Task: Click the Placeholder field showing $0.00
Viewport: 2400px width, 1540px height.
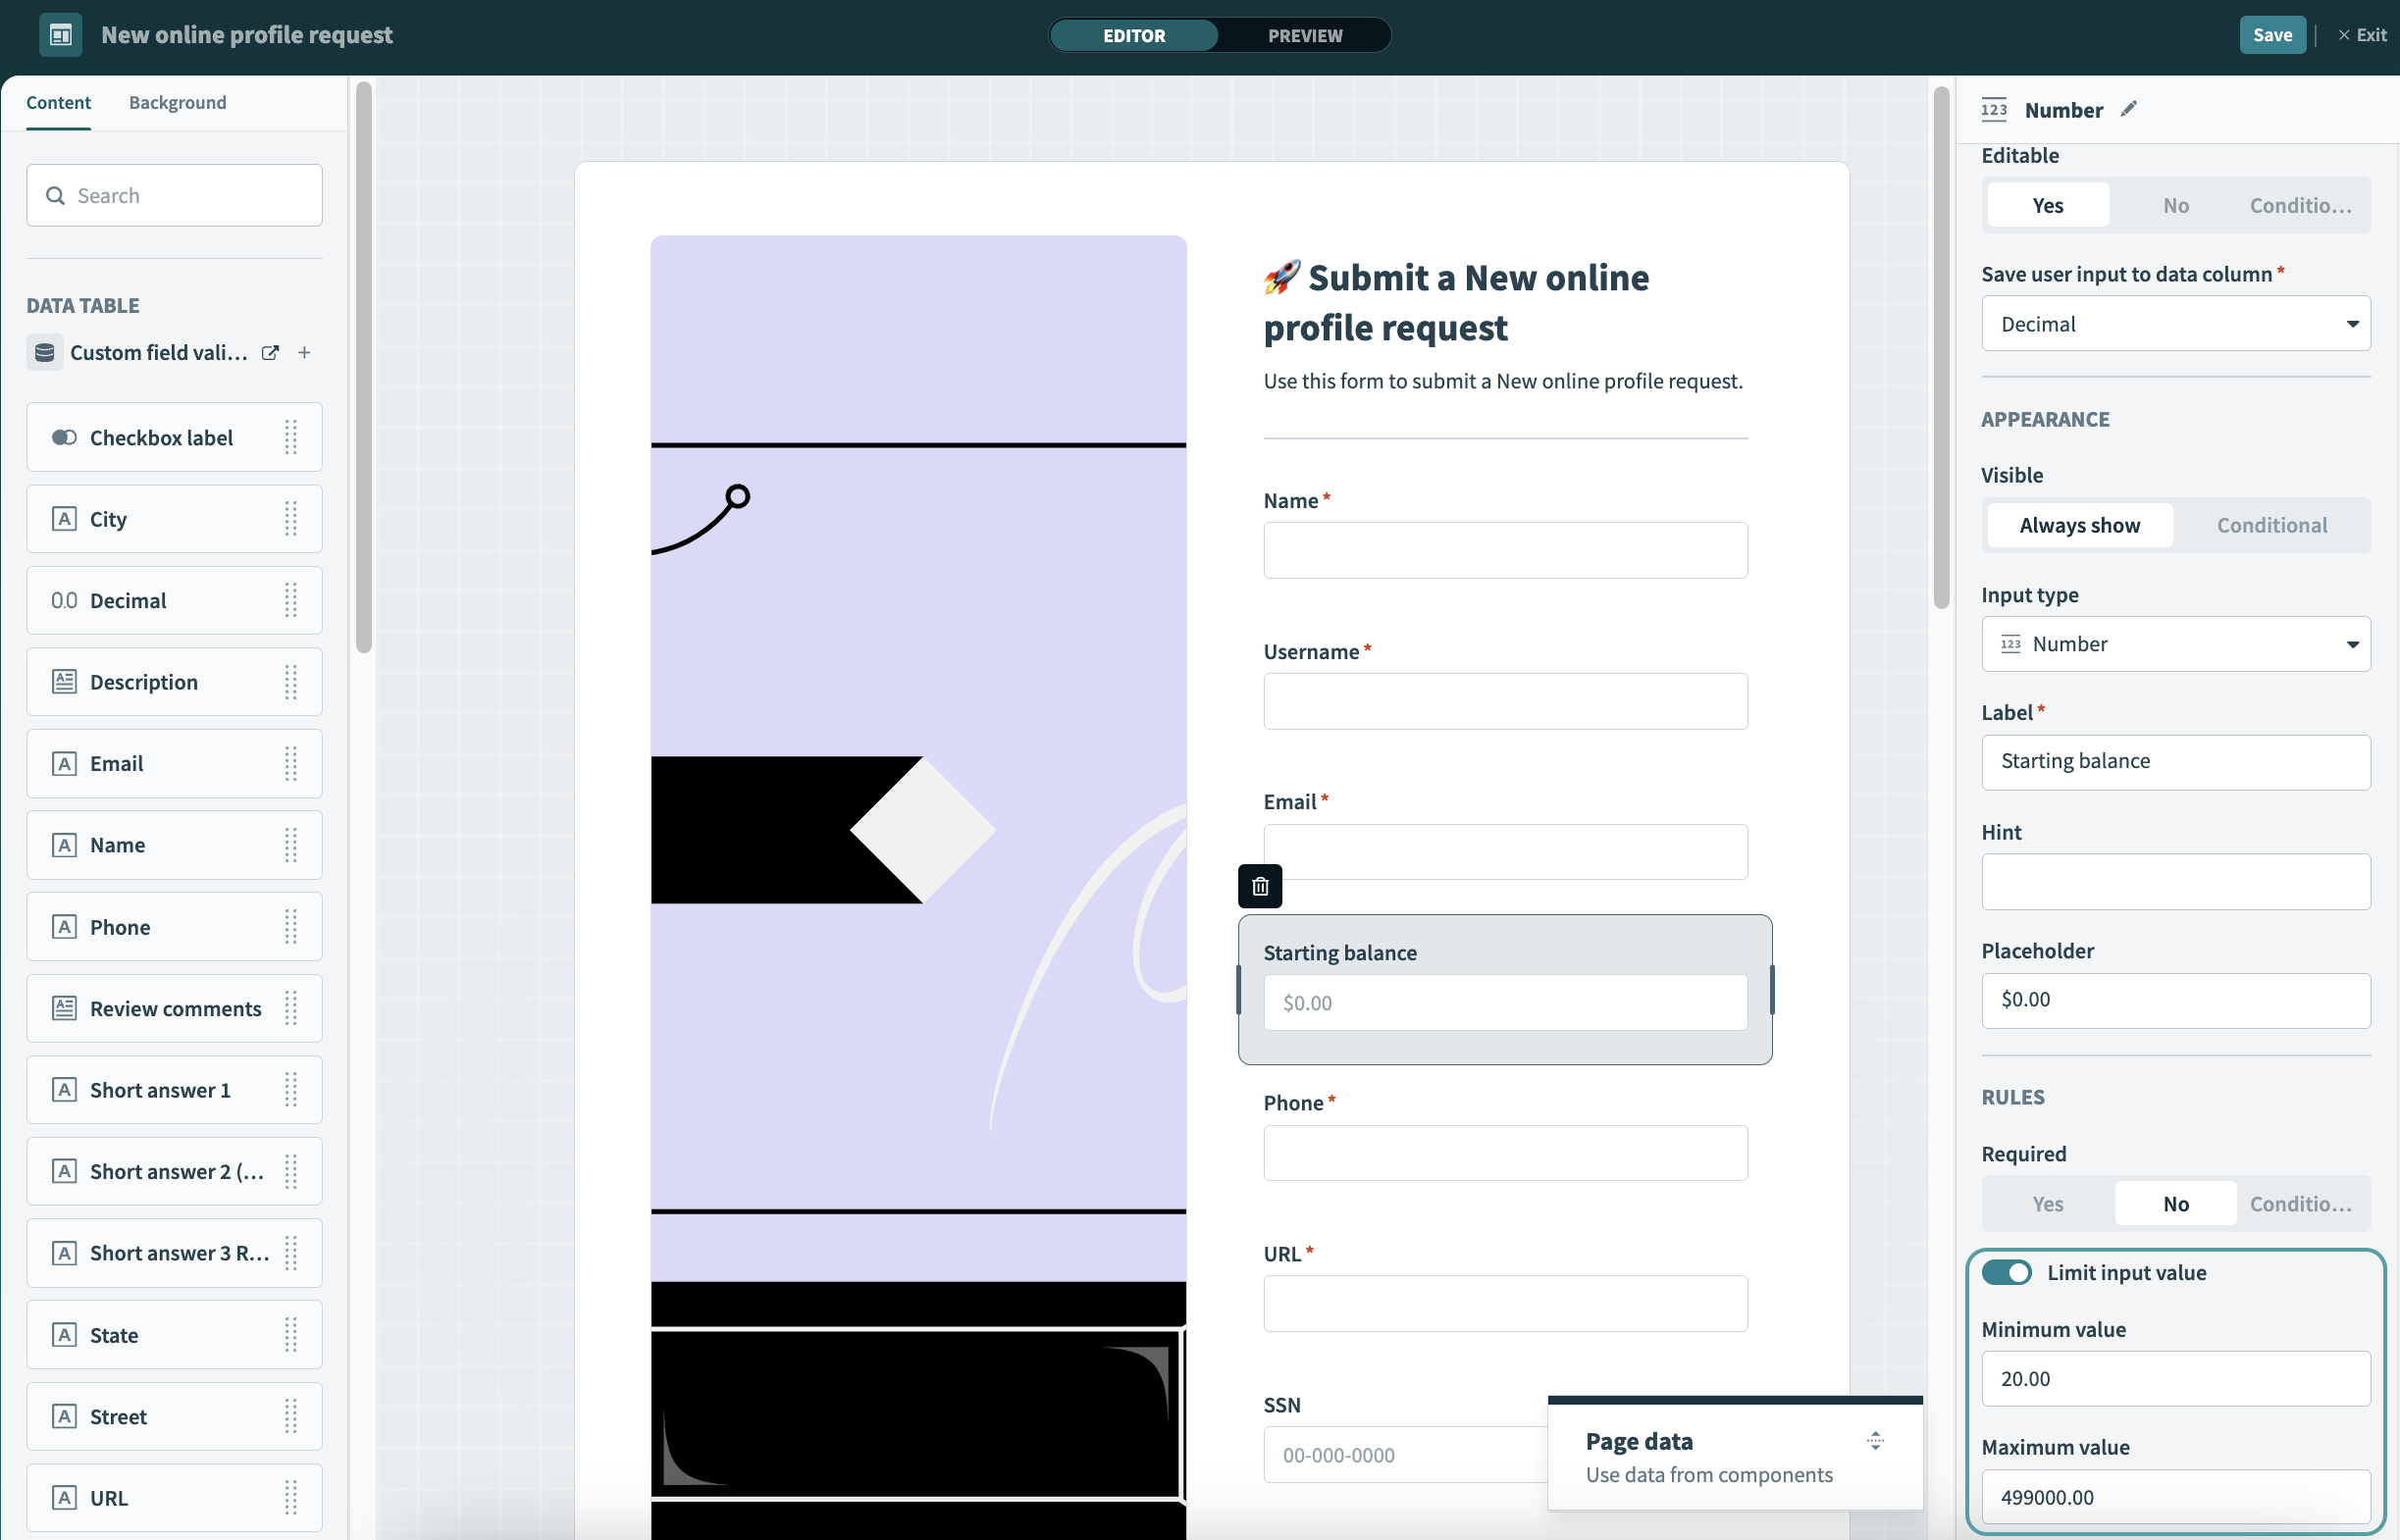Action: point(2176,999)
